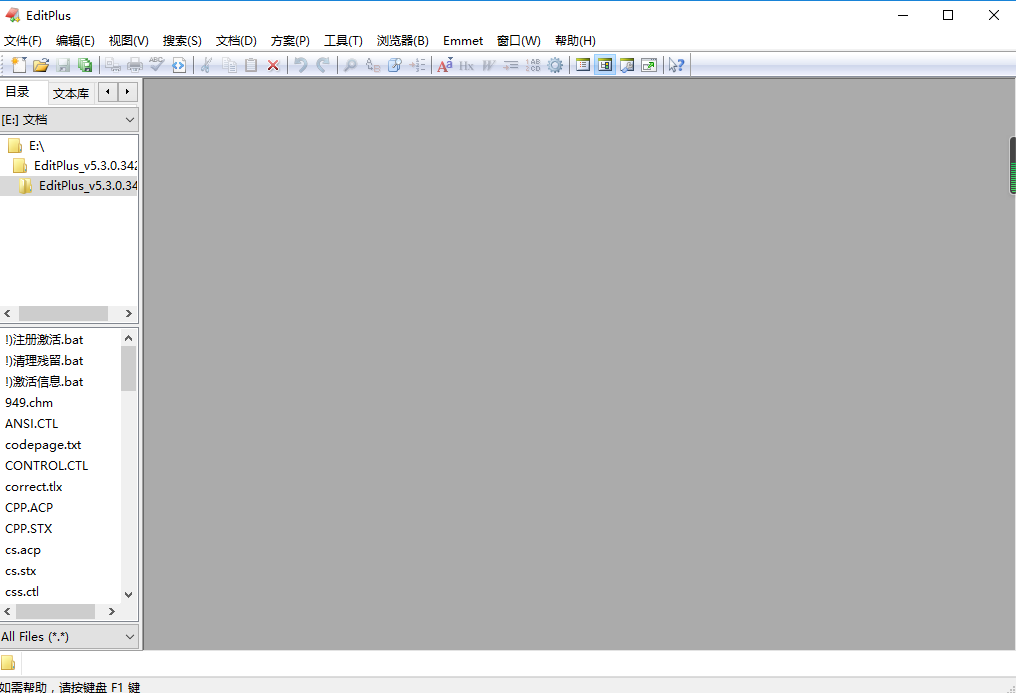The height and width of the screenshot is (693, 1016).
Task: Activate the context help arrow tool
Action: [677, 65]
